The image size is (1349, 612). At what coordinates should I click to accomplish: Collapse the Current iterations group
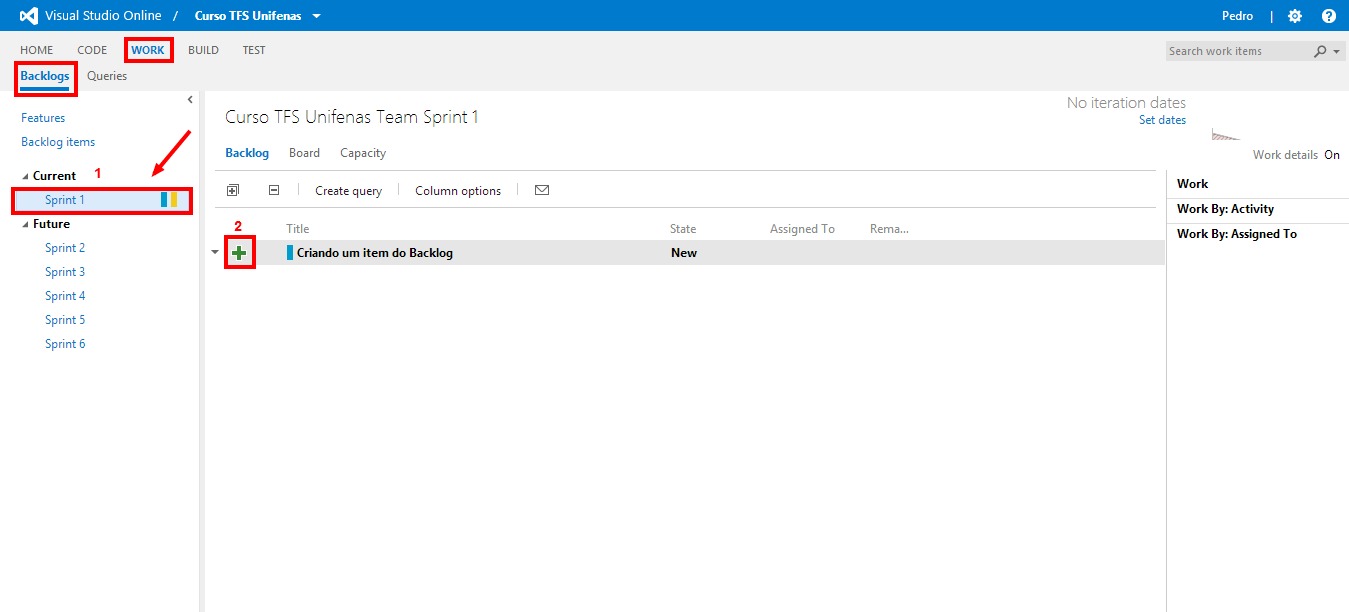click(x=26, y=176)
